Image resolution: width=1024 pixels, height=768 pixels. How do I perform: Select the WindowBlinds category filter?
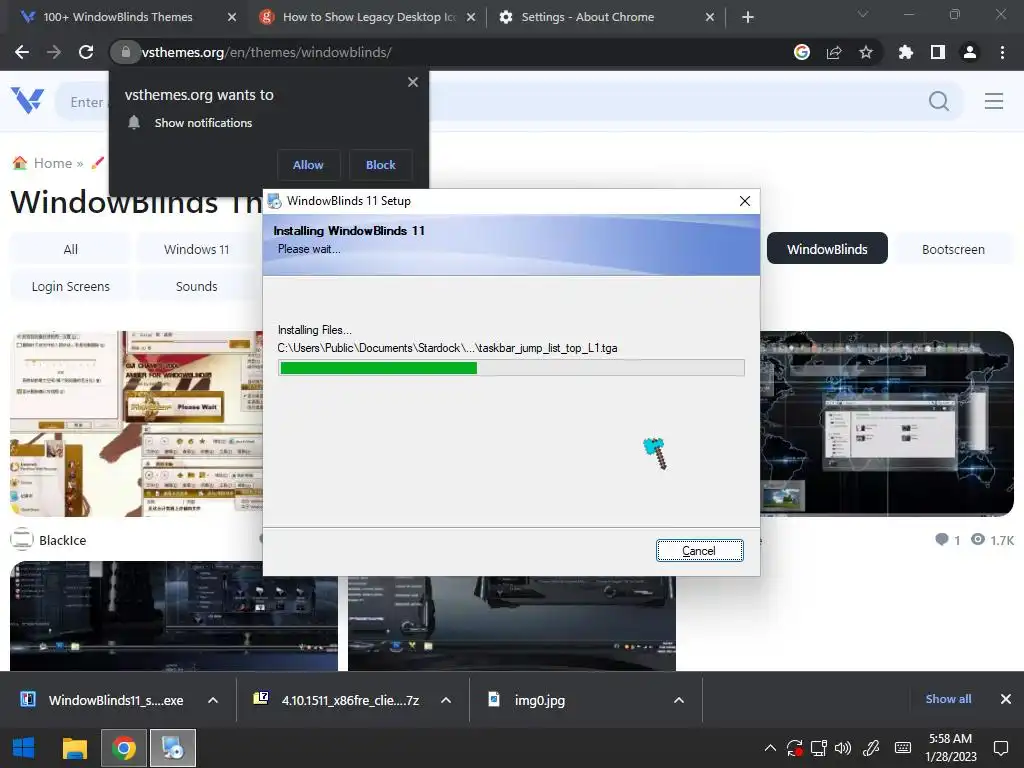(827, 249)
